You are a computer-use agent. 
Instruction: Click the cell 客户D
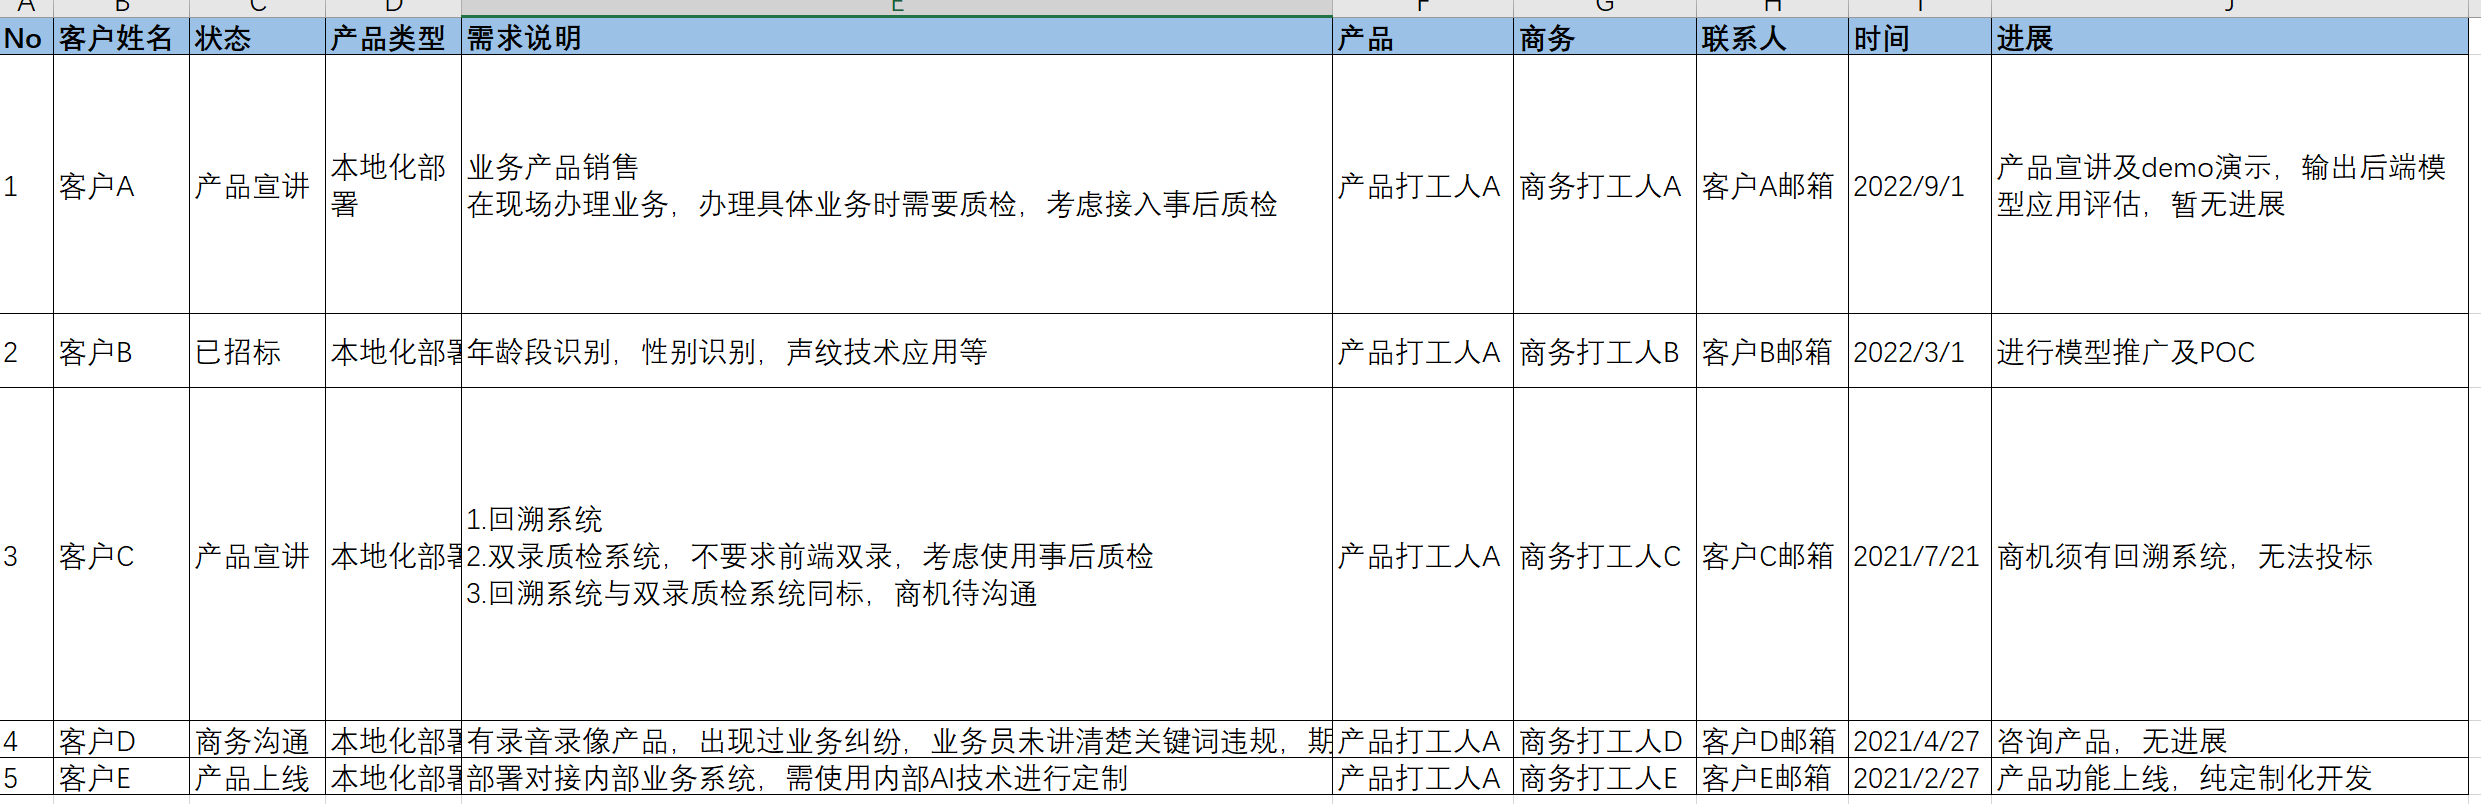pos(121,740)
